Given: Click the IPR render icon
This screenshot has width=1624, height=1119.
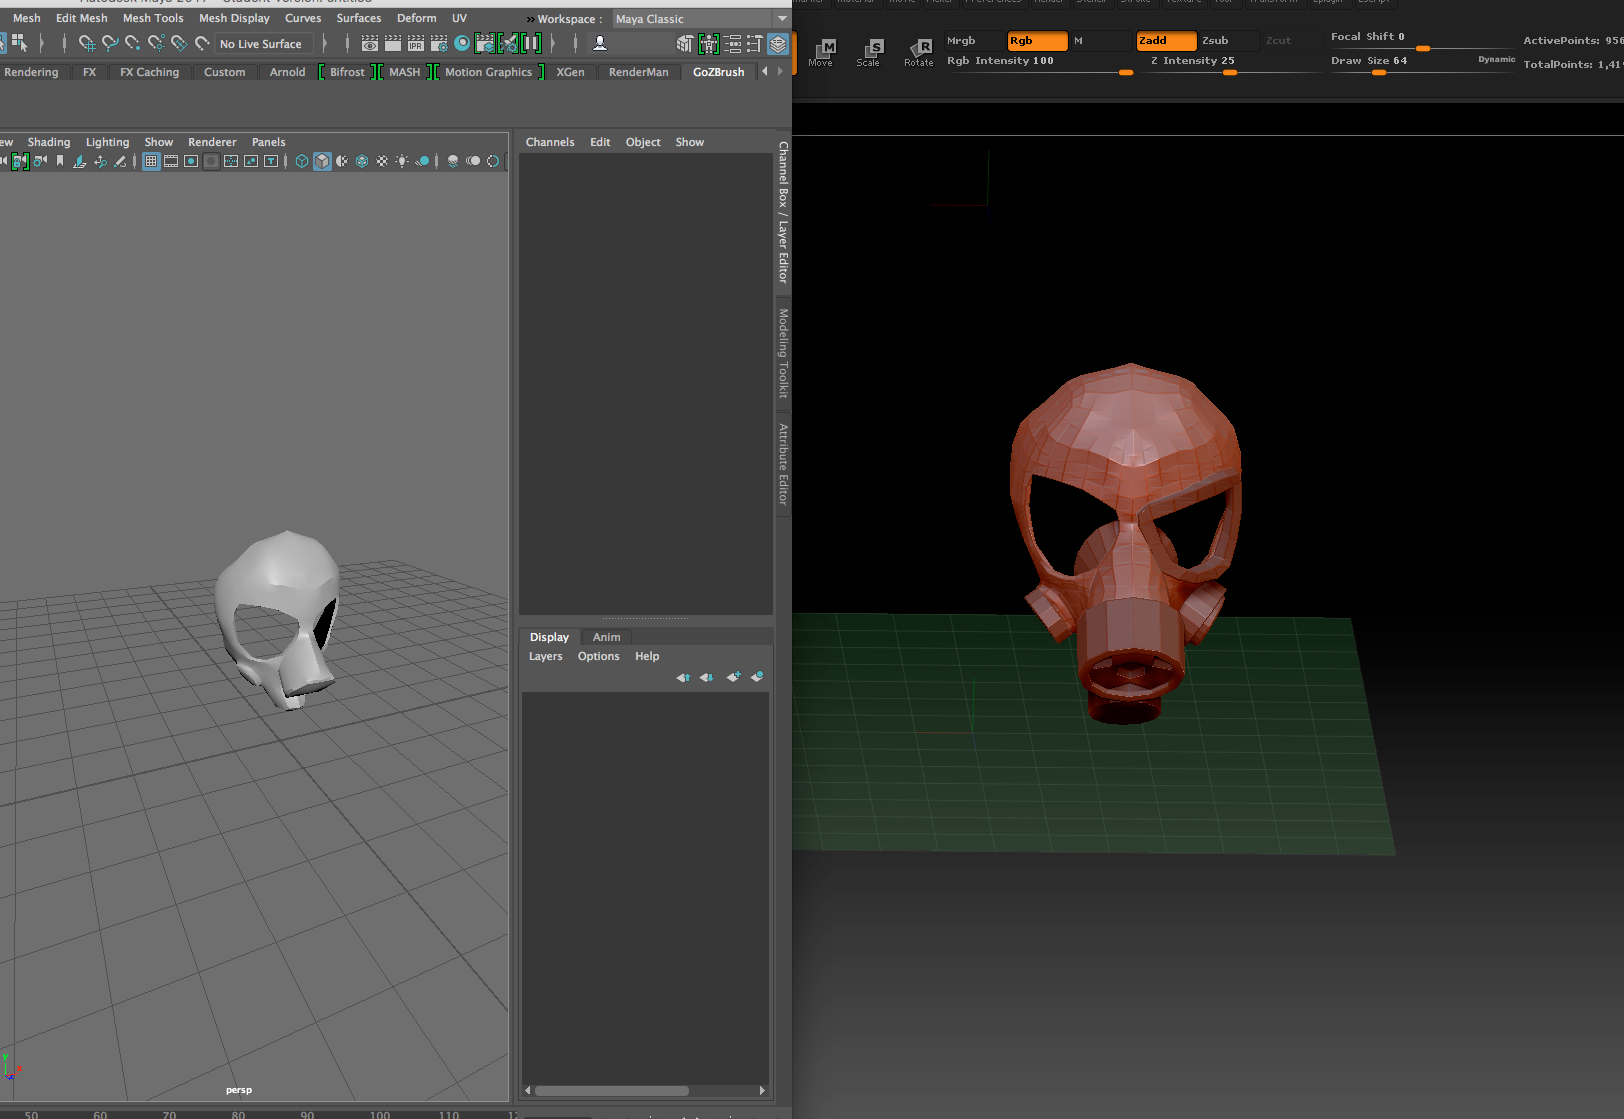Looking at the screenshot, I should pyautogui.click(x=416, y=44).
